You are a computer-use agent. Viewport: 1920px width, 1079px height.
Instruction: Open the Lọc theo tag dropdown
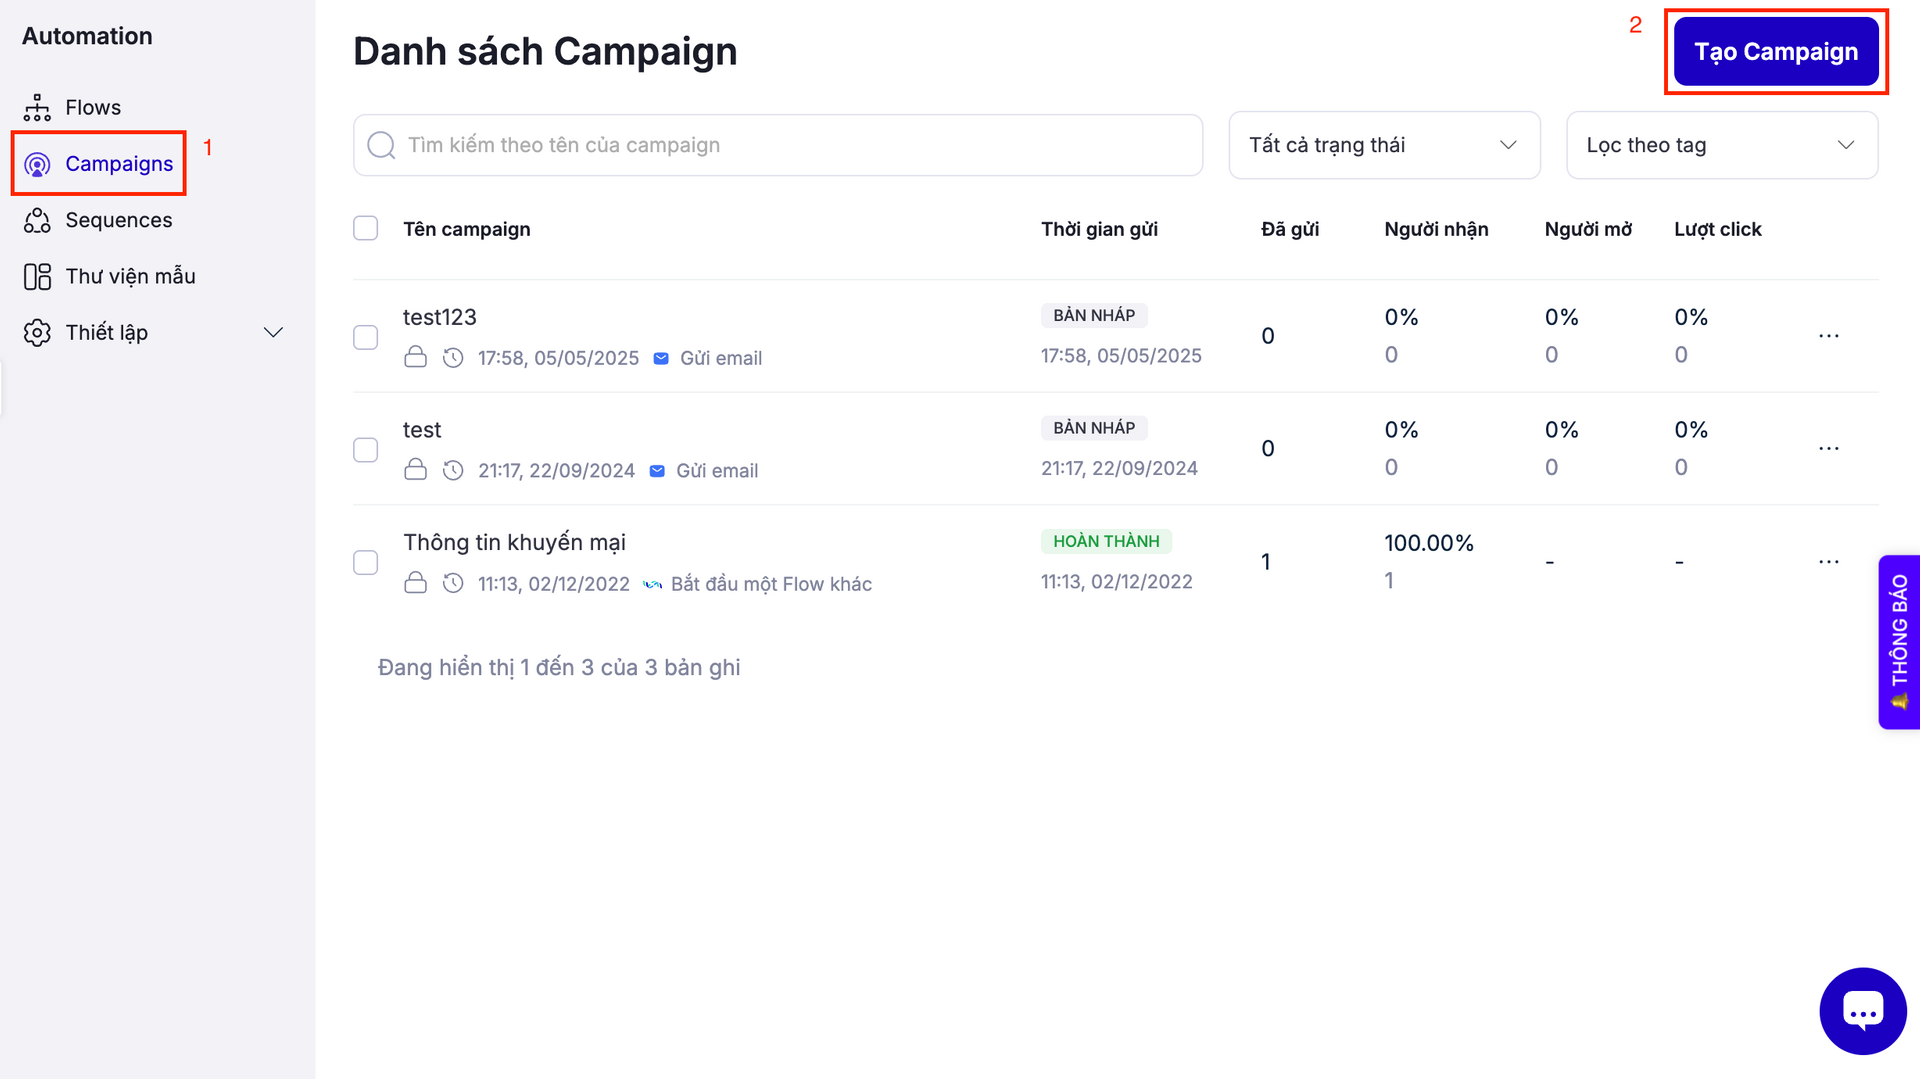(x=1721, y=145)
